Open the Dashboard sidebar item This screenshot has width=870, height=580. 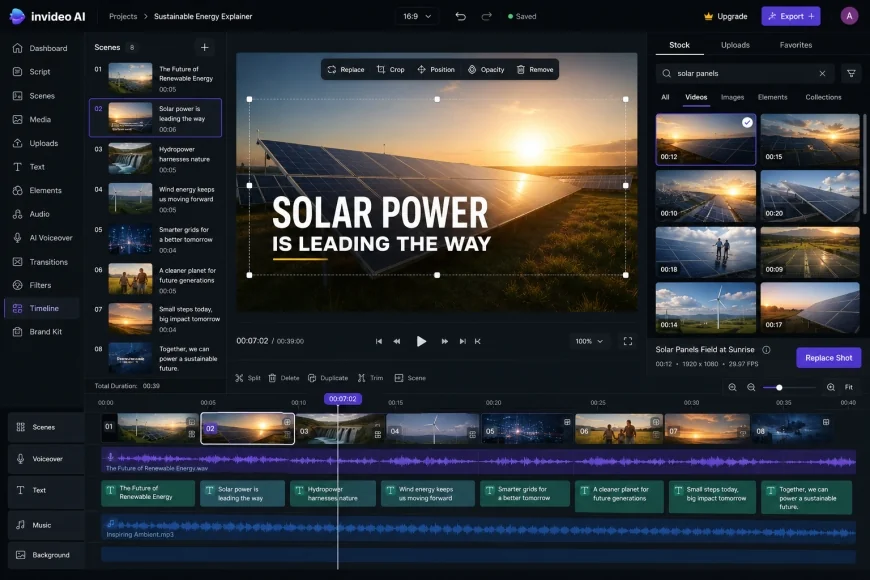pos(40,48)
